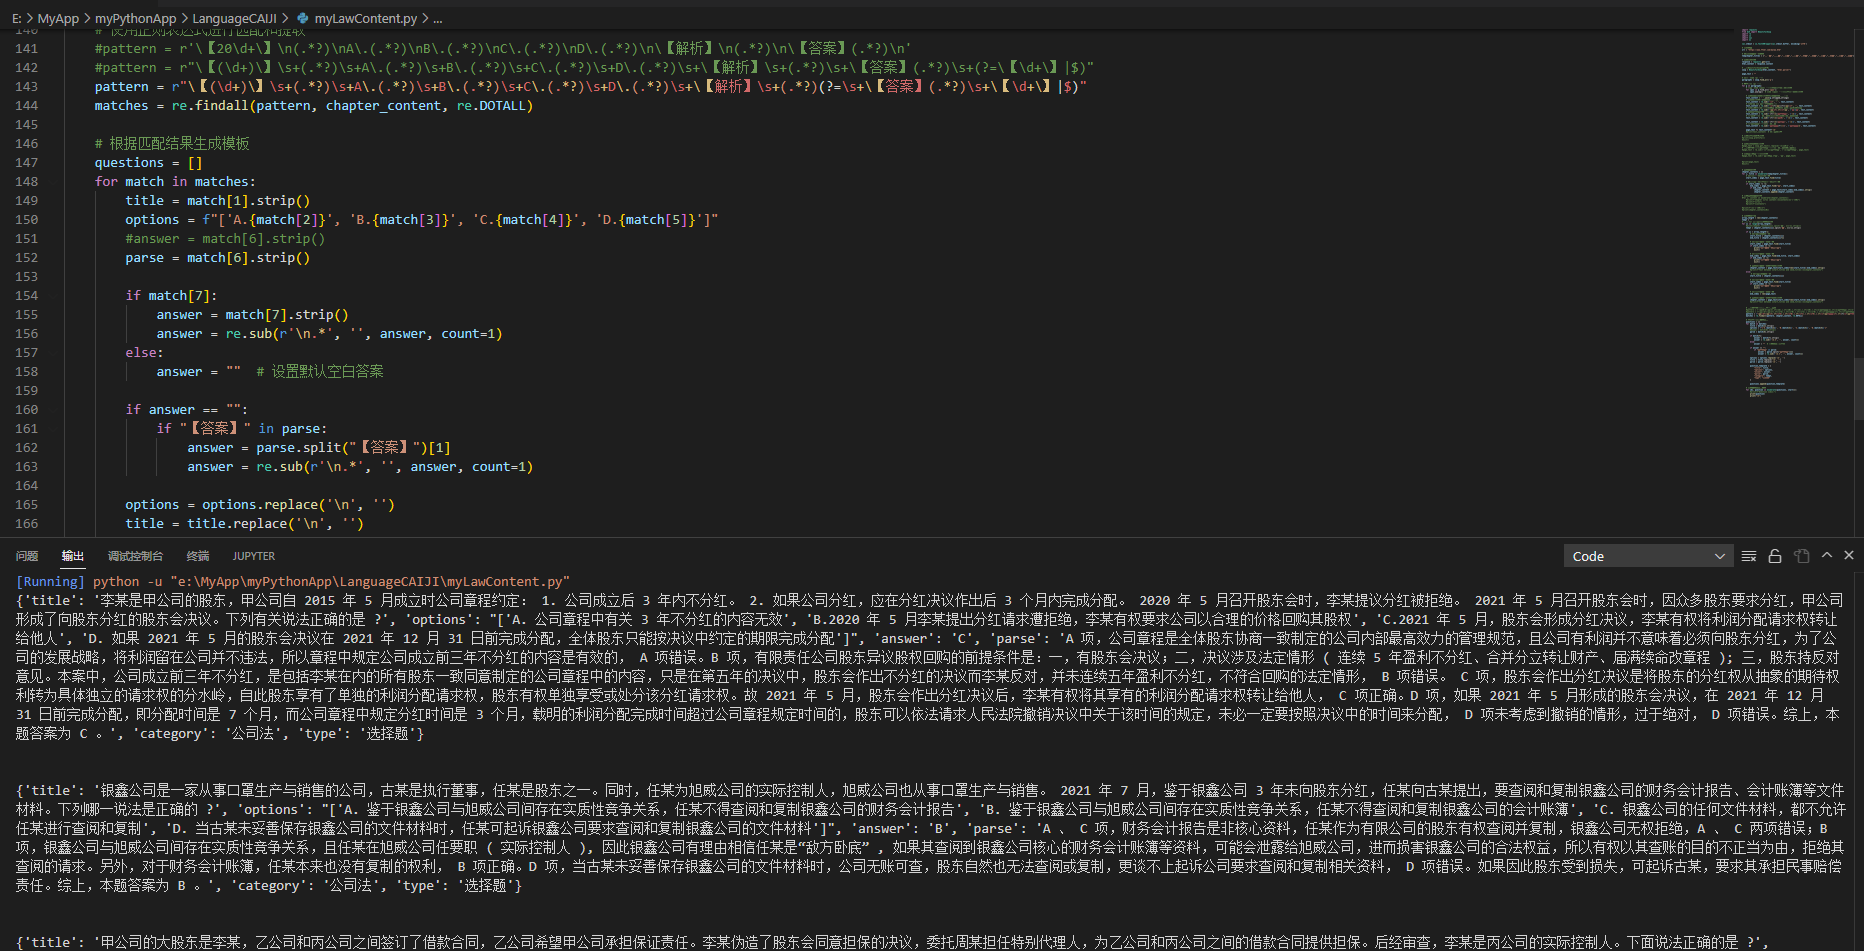Toggle the output scroll lock icon
This screenshot has height=951, width=1864.
point(1775,556)
